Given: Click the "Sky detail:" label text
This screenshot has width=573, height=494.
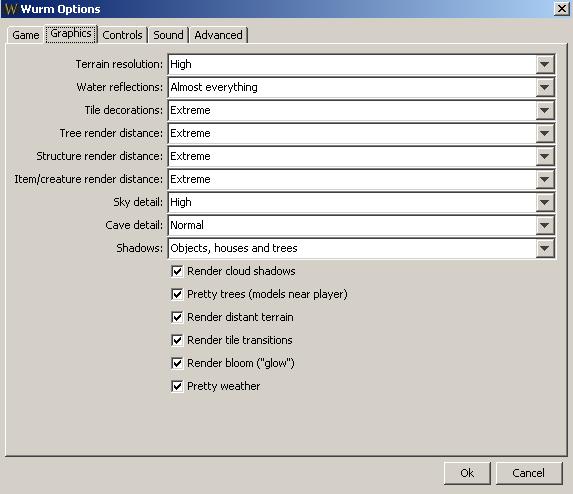Looking at the screenshot, I should point(138,202).
